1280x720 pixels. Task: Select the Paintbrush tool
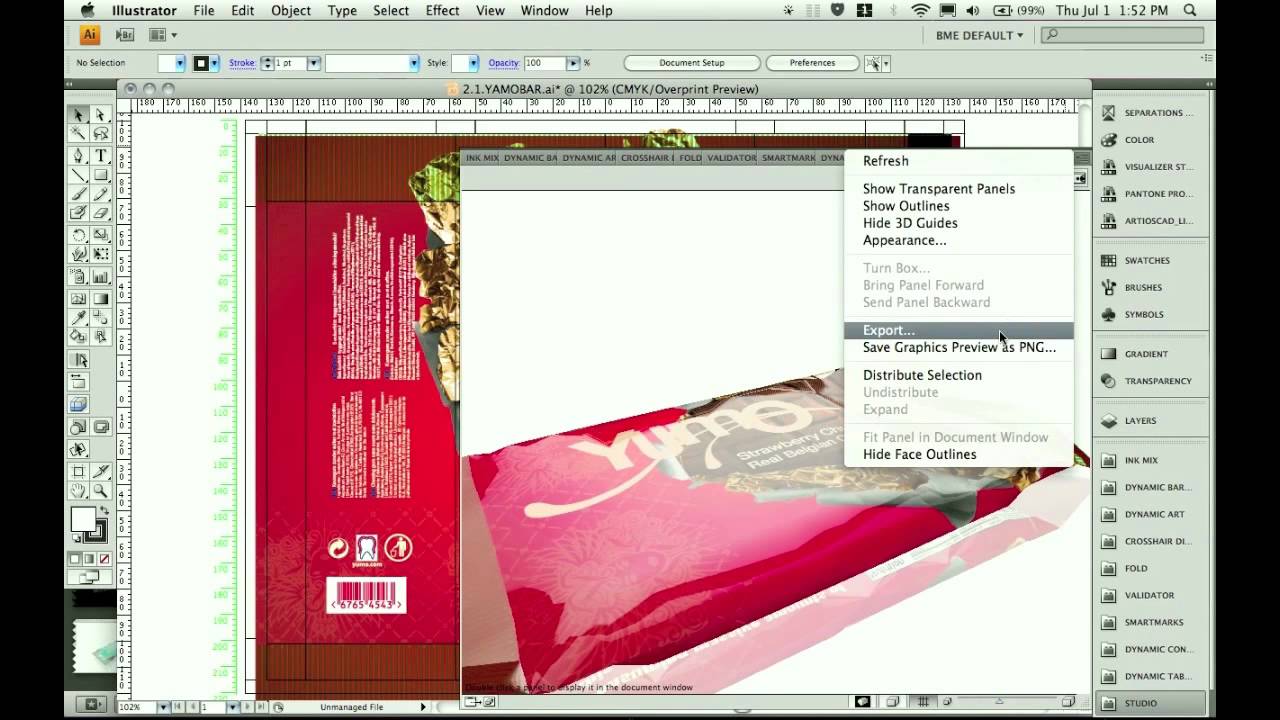(x=78, y=194)
